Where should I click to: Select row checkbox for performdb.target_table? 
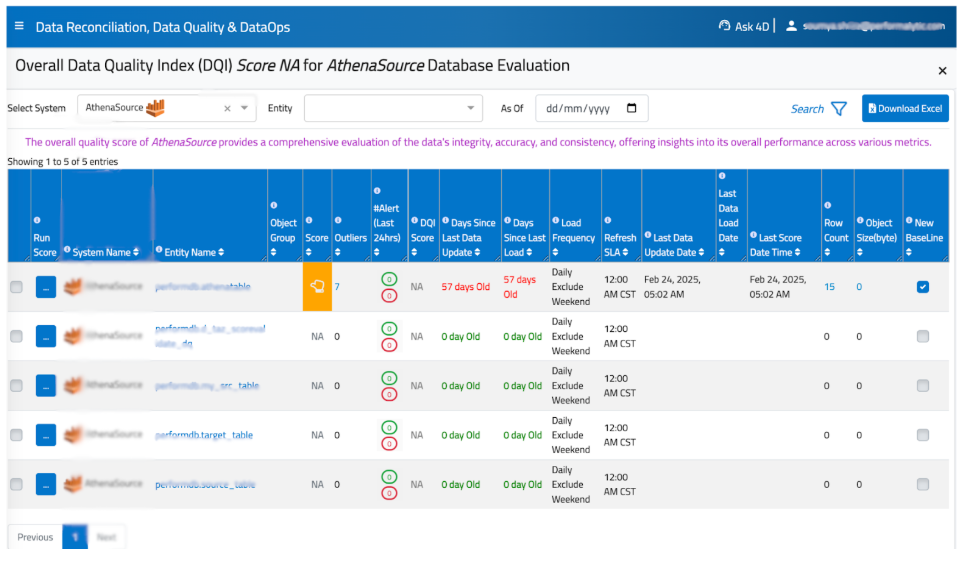click(x=16, y=435)
